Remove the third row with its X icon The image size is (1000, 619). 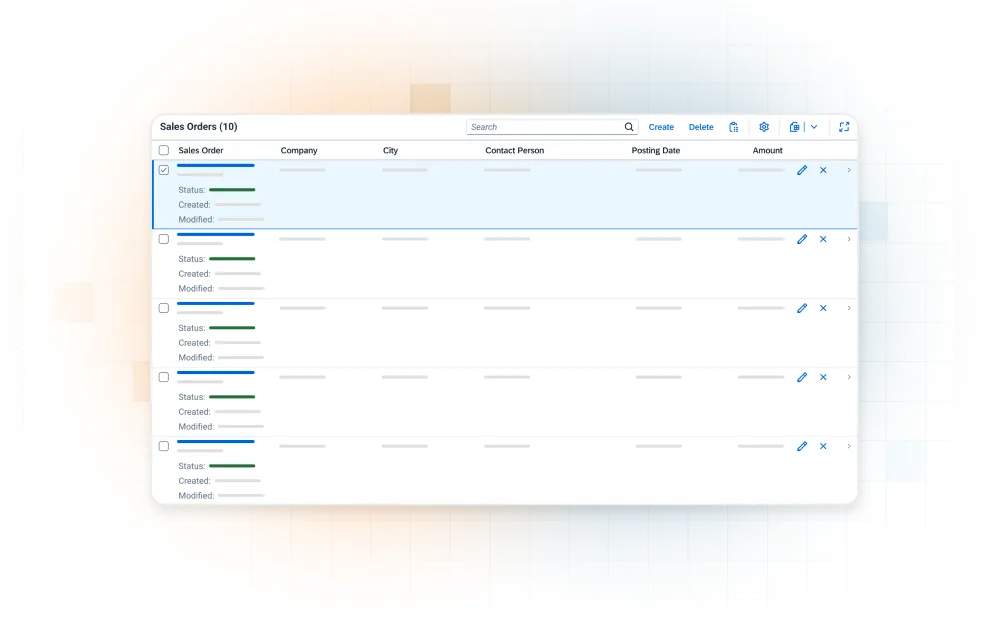coord(823,308)
